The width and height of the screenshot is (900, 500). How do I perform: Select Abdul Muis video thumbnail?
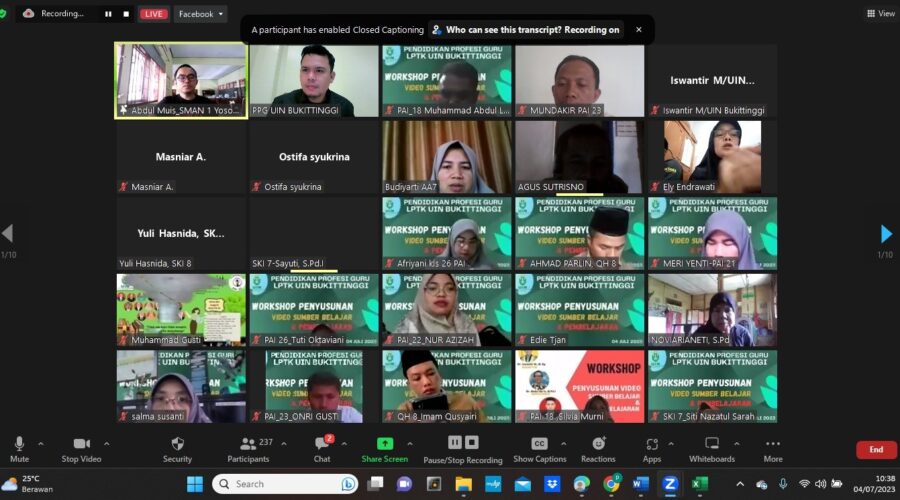click(181, 80)
